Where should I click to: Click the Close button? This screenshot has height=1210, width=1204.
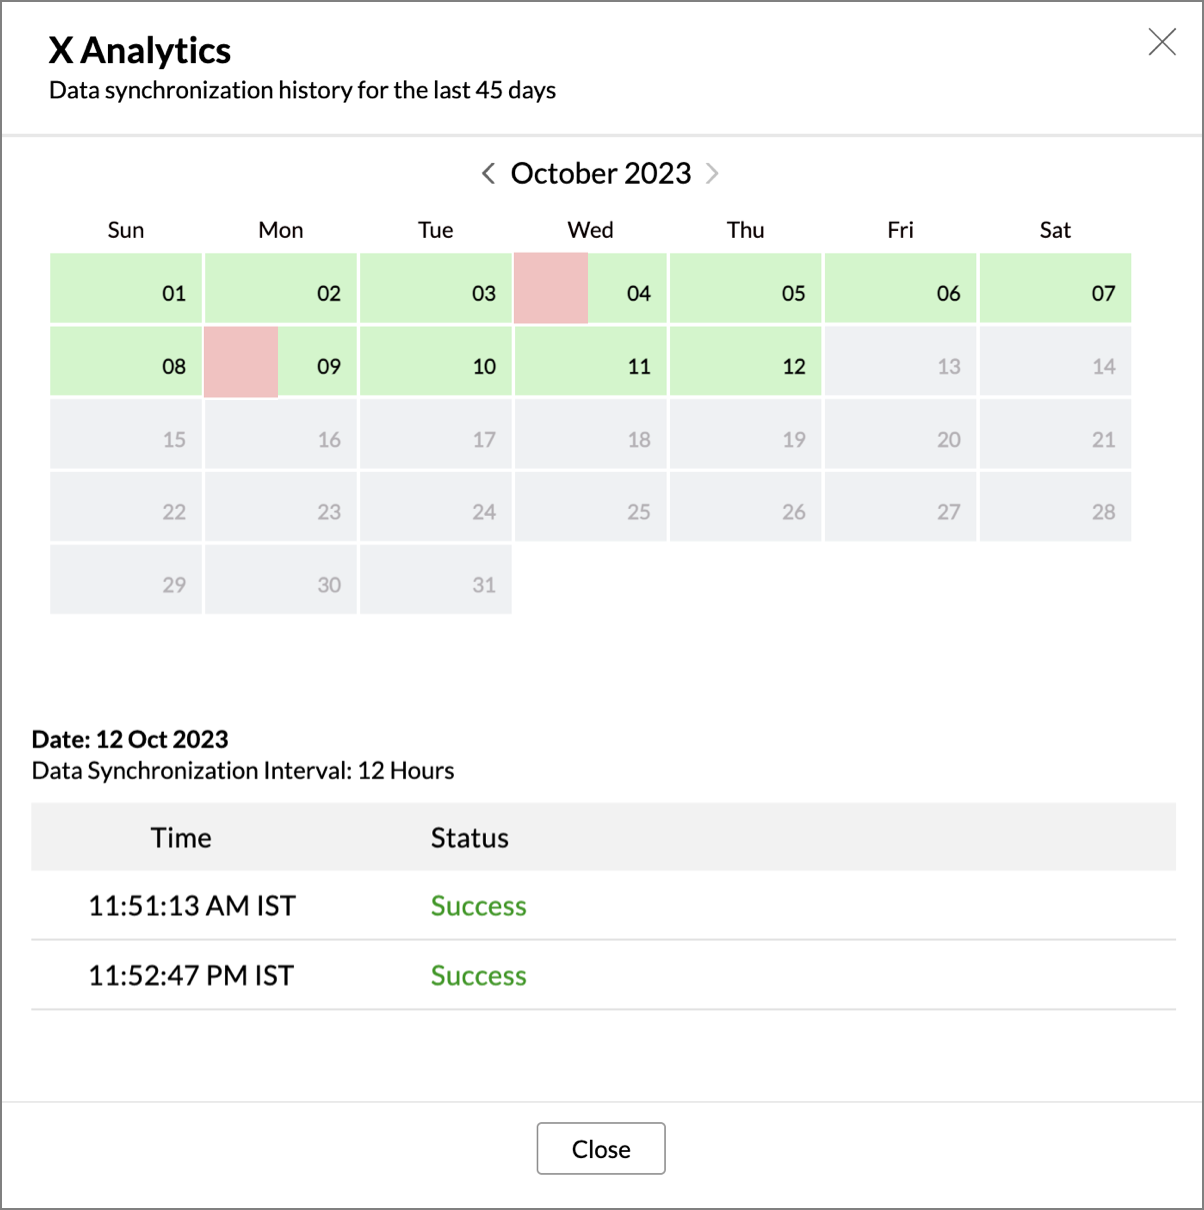click(601, 1148)
